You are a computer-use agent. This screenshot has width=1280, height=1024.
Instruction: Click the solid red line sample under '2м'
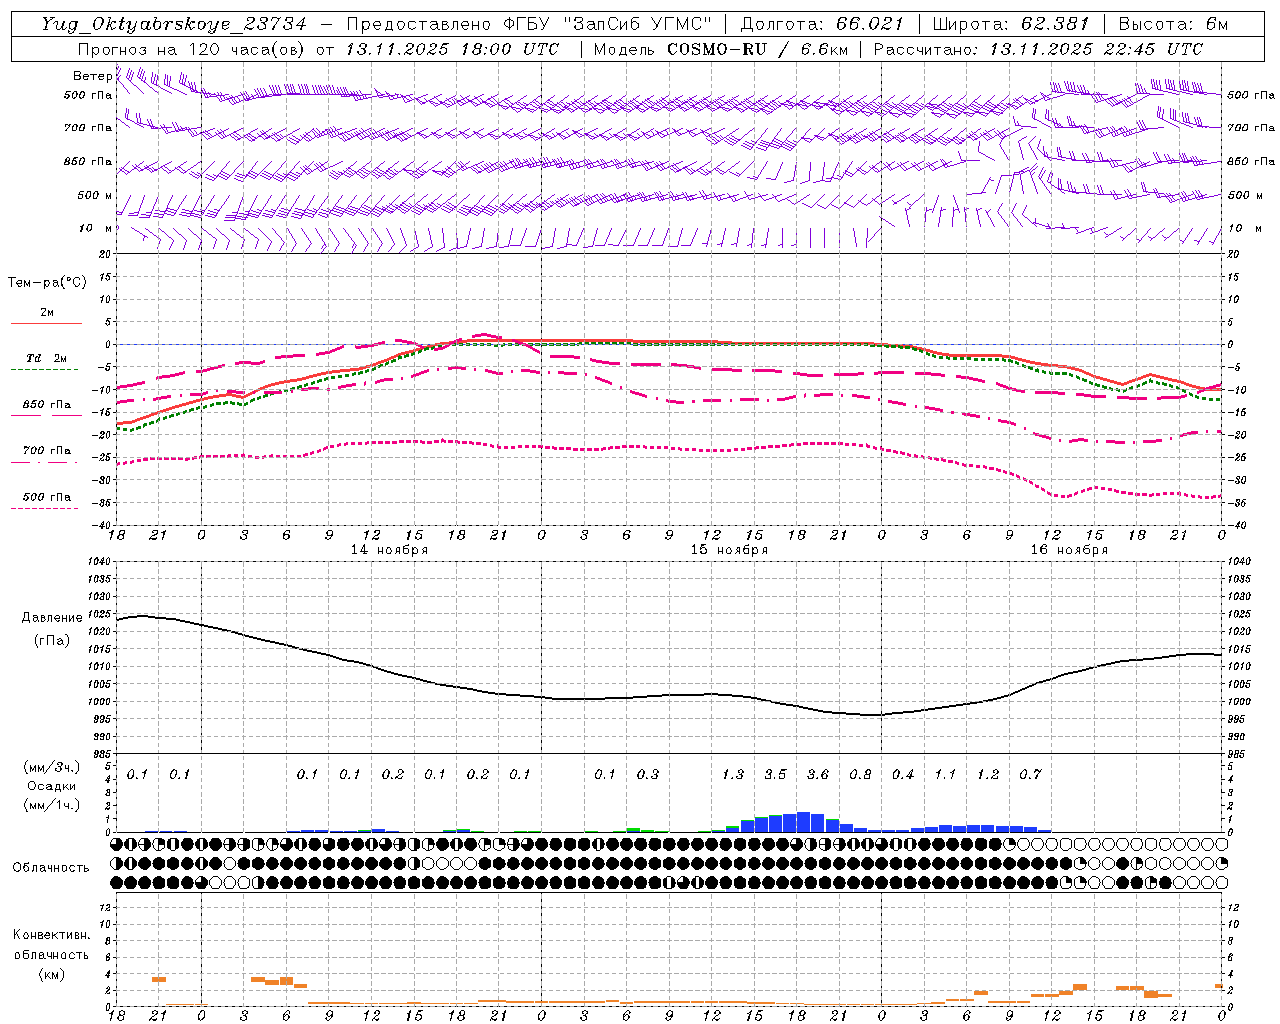[x=46, y=323]
